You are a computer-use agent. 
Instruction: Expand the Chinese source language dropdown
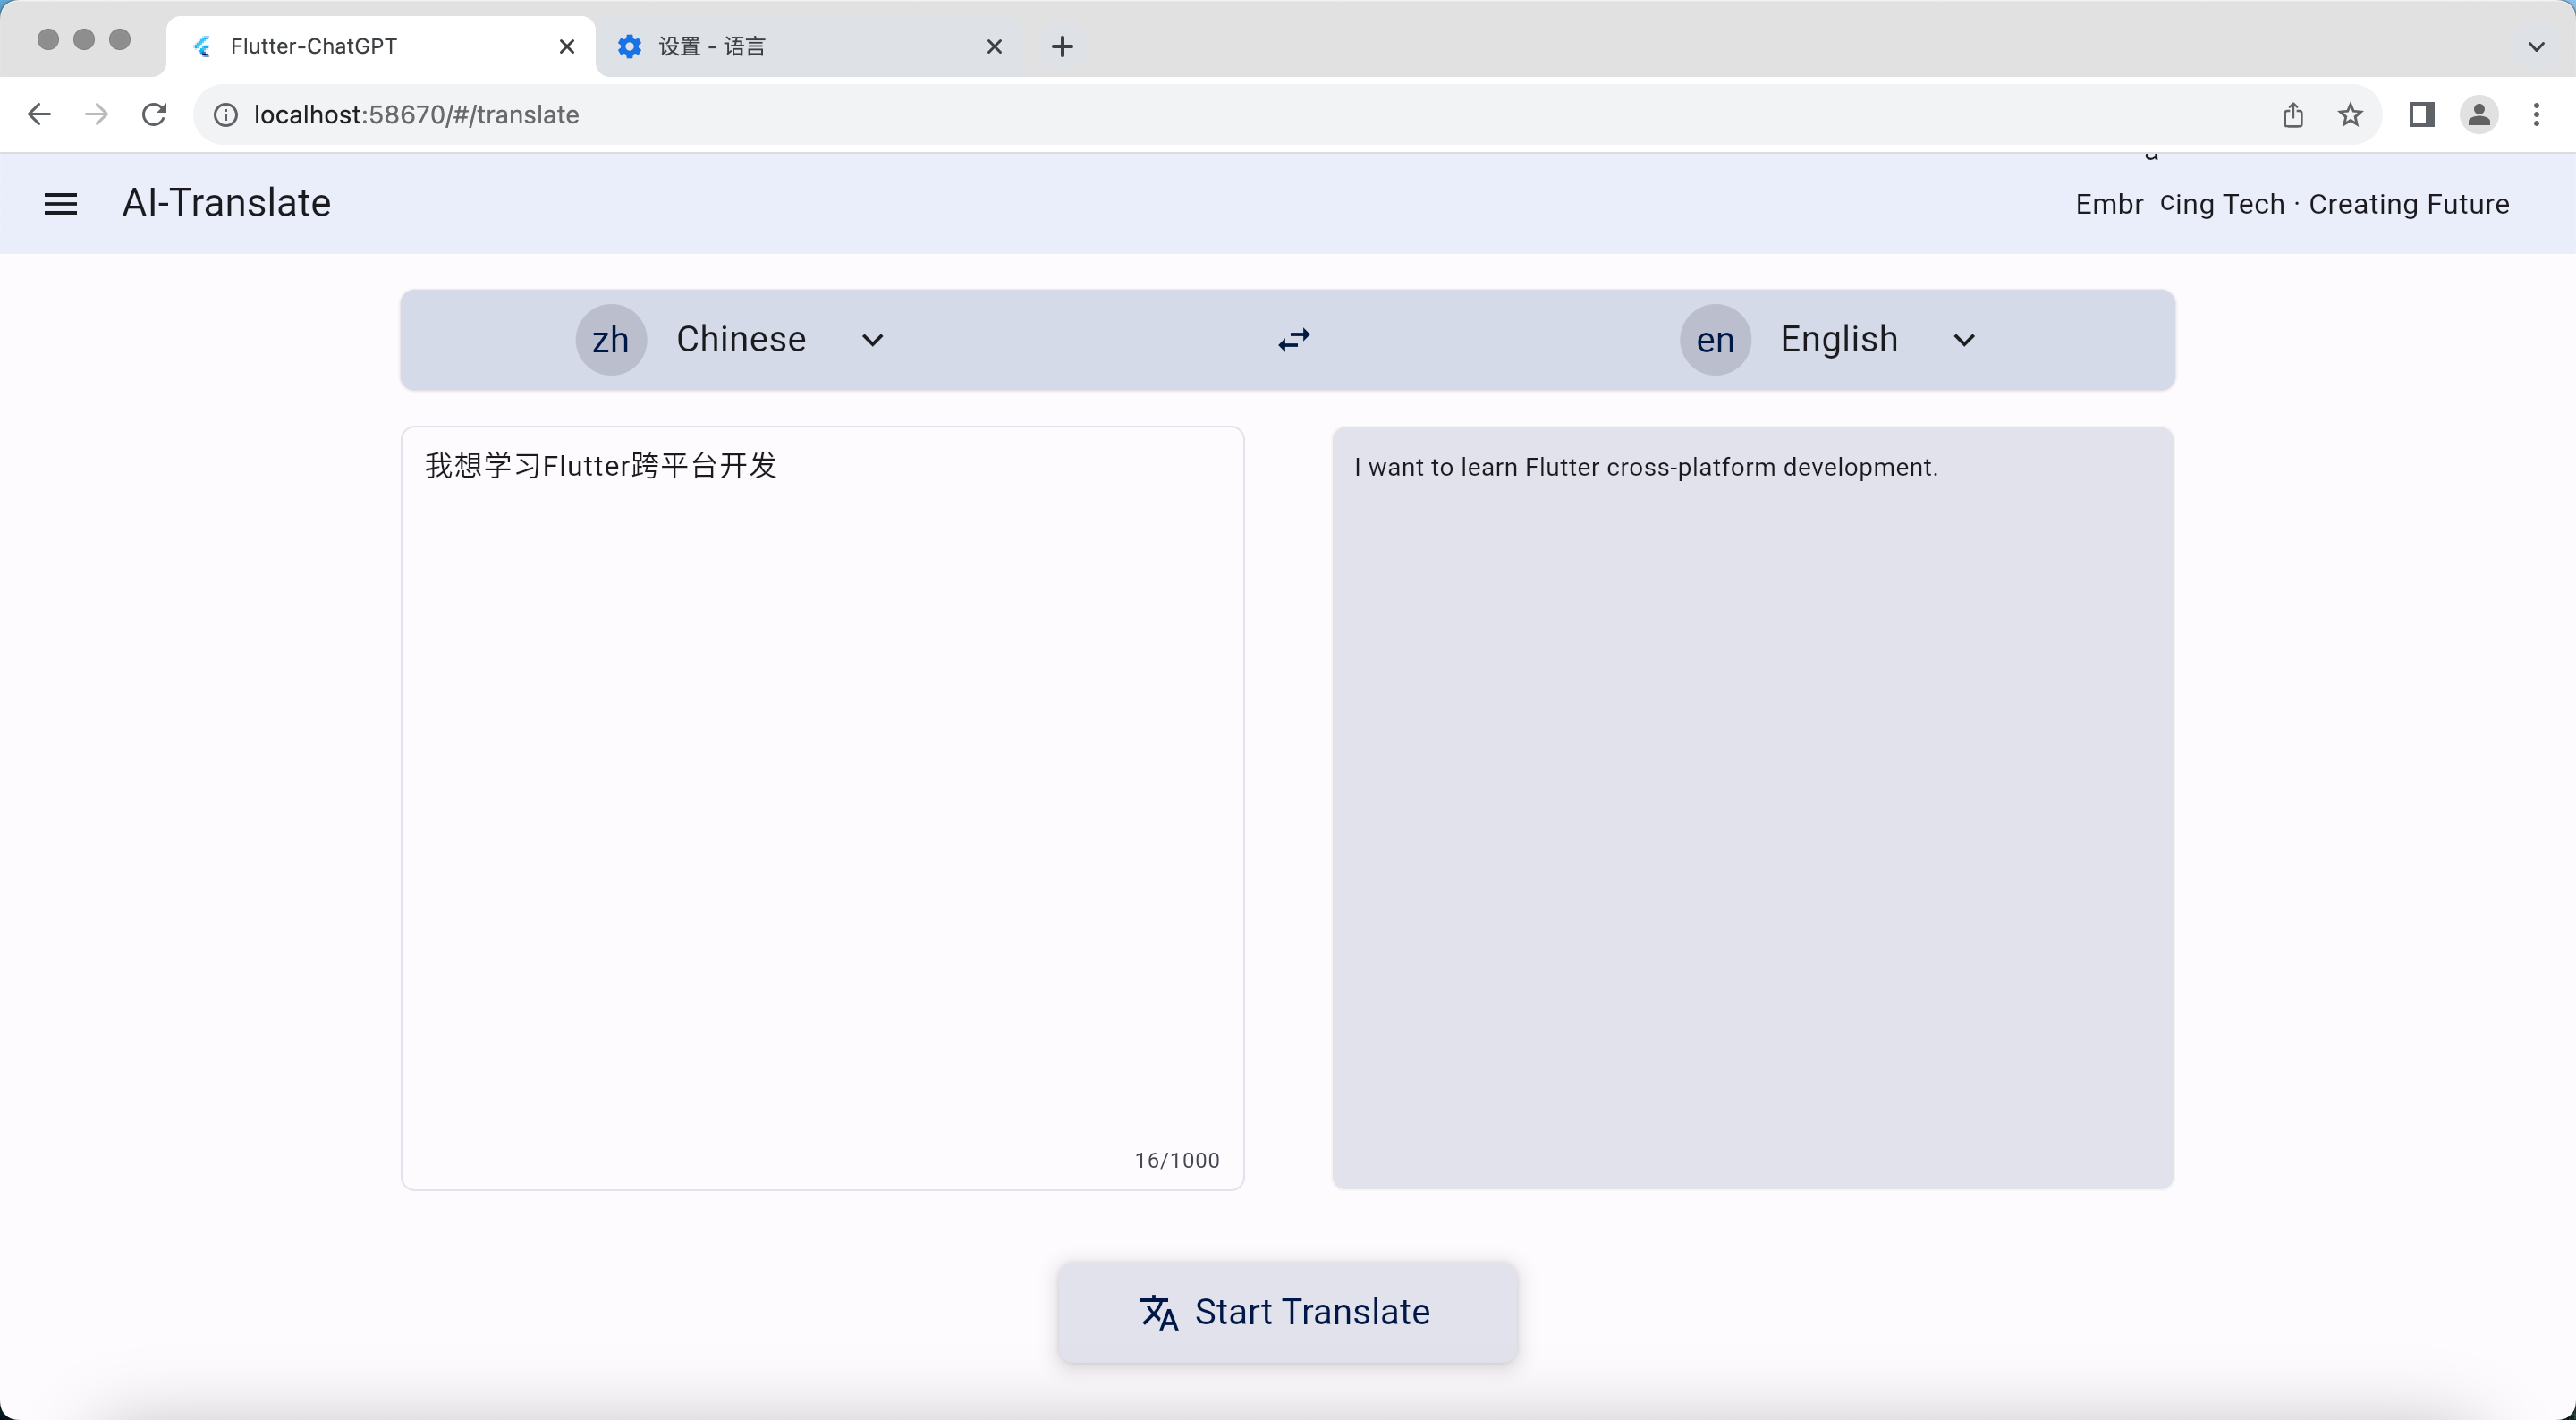[x=872, y=340]
